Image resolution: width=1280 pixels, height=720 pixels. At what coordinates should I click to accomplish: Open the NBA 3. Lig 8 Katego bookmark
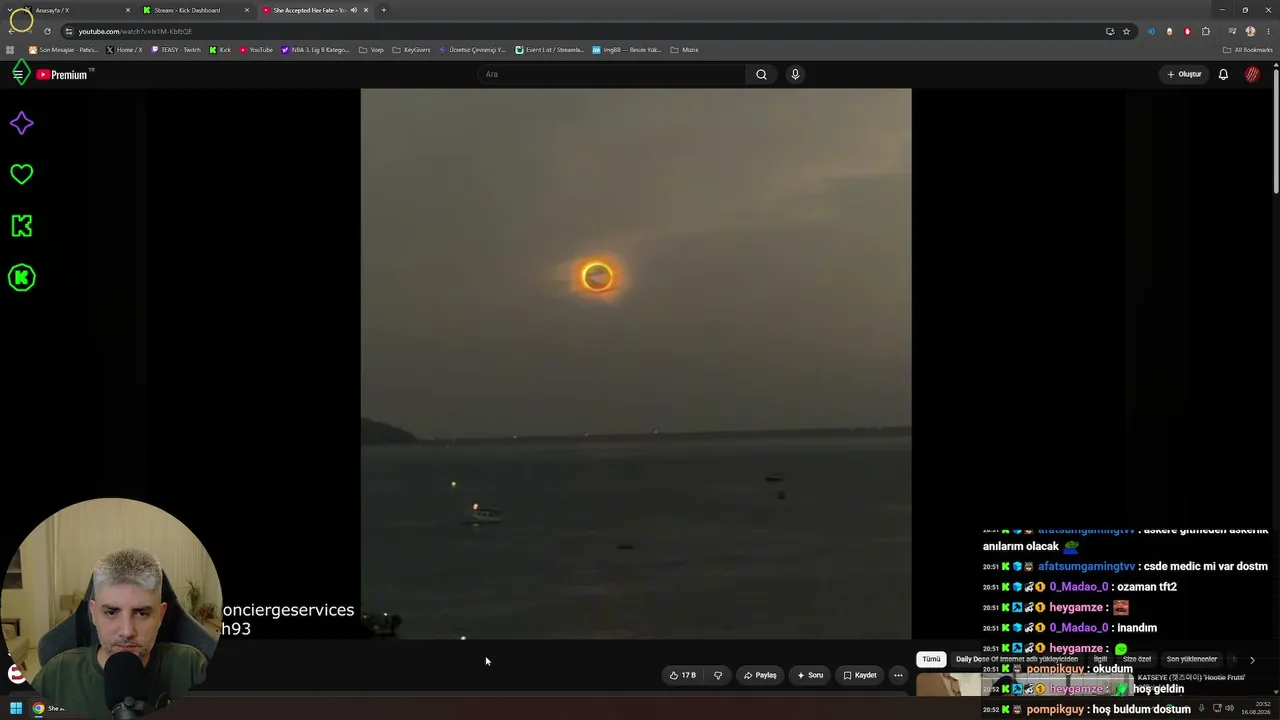tap(315, 50)
